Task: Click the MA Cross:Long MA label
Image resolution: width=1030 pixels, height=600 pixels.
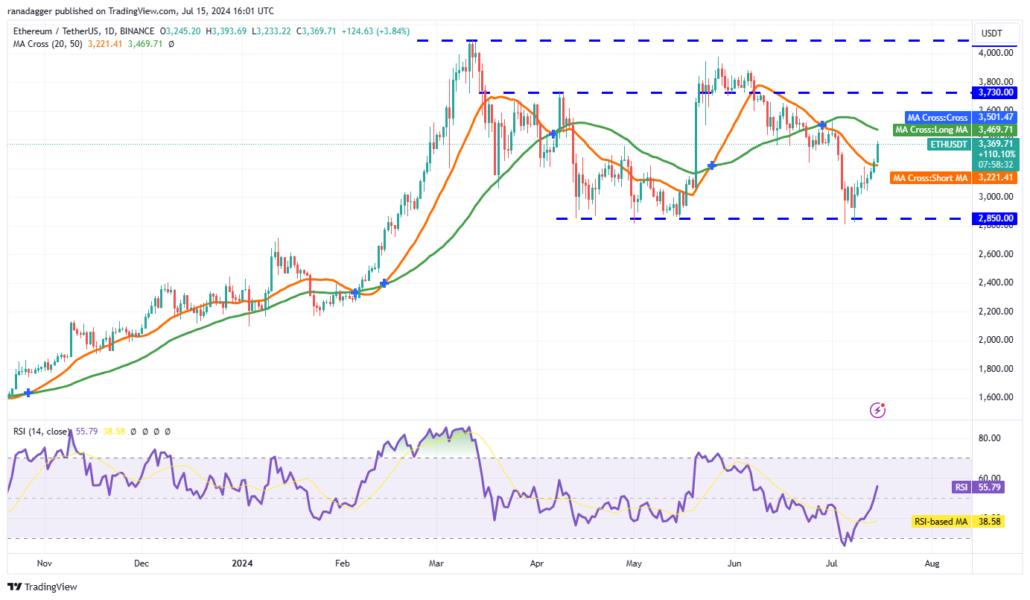Action: pyautogui.click(x=931, y=130)
